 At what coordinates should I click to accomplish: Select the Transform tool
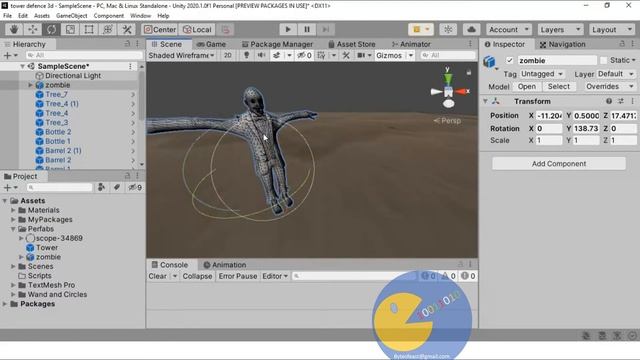pos(108,29)
